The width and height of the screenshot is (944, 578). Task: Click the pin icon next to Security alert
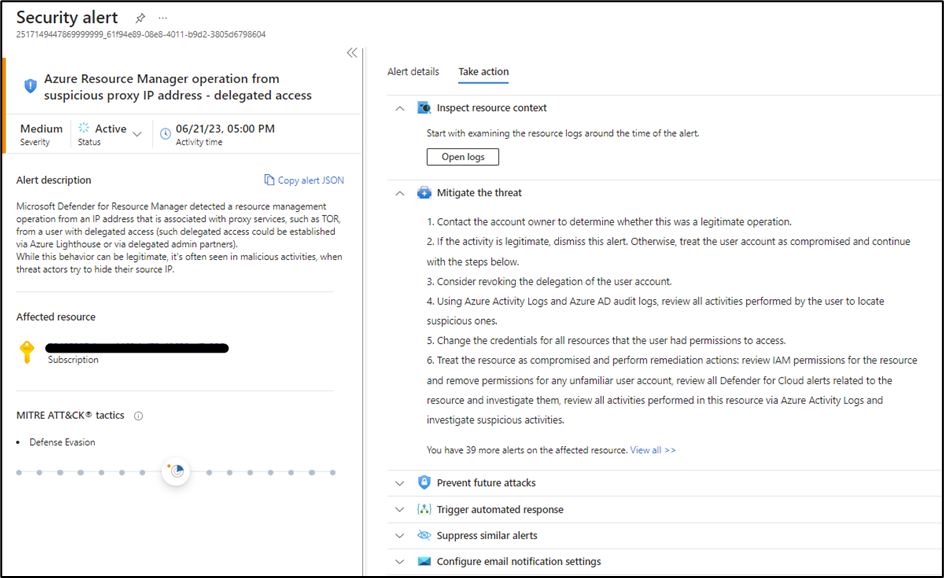point(140,18)
